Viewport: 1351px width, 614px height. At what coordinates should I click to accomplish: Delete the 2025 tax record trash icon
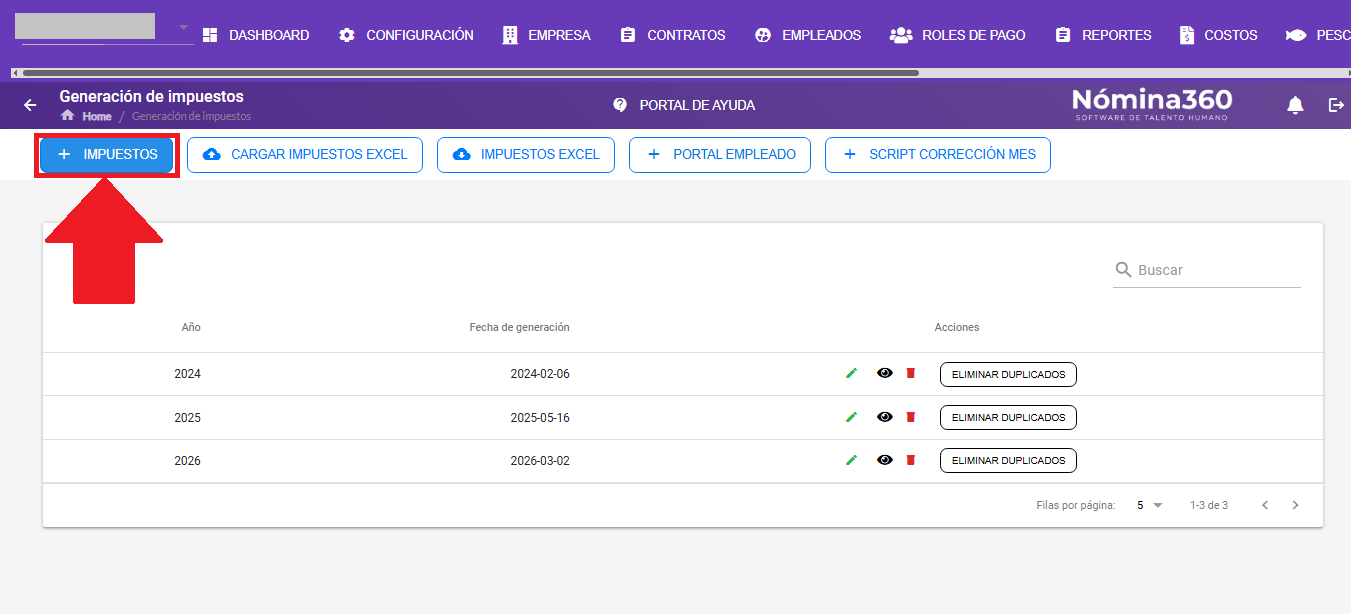pyautogui.click(x=910, y=417)
